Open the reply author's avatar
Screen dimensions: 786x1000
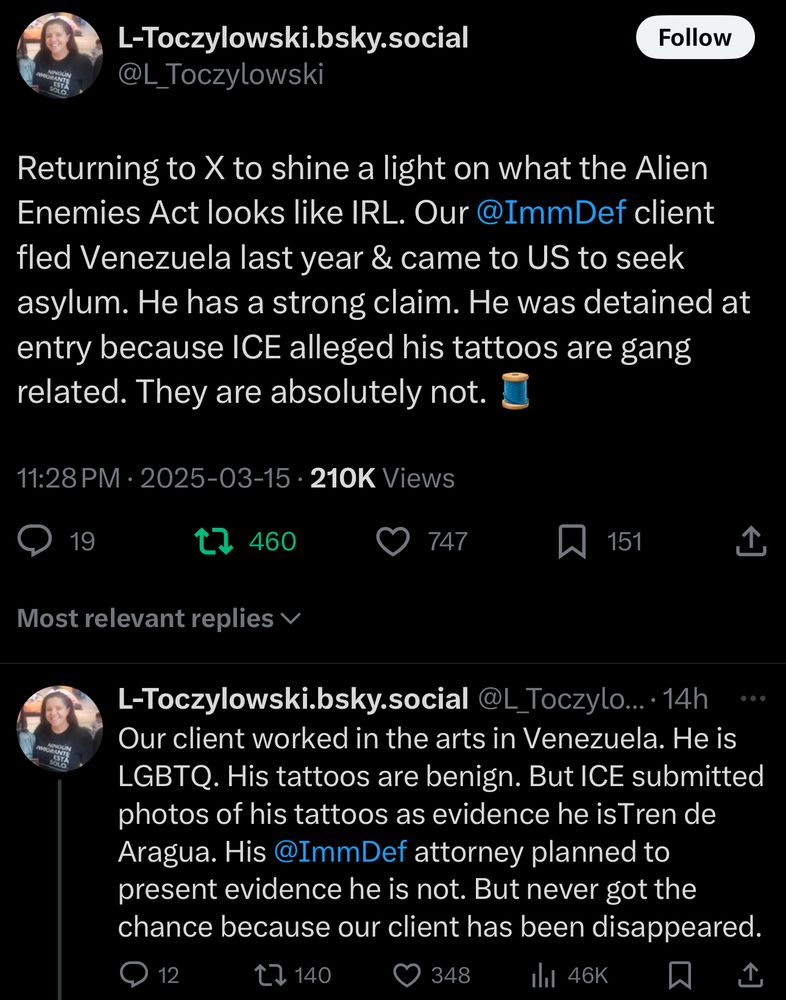pos(59,727)
